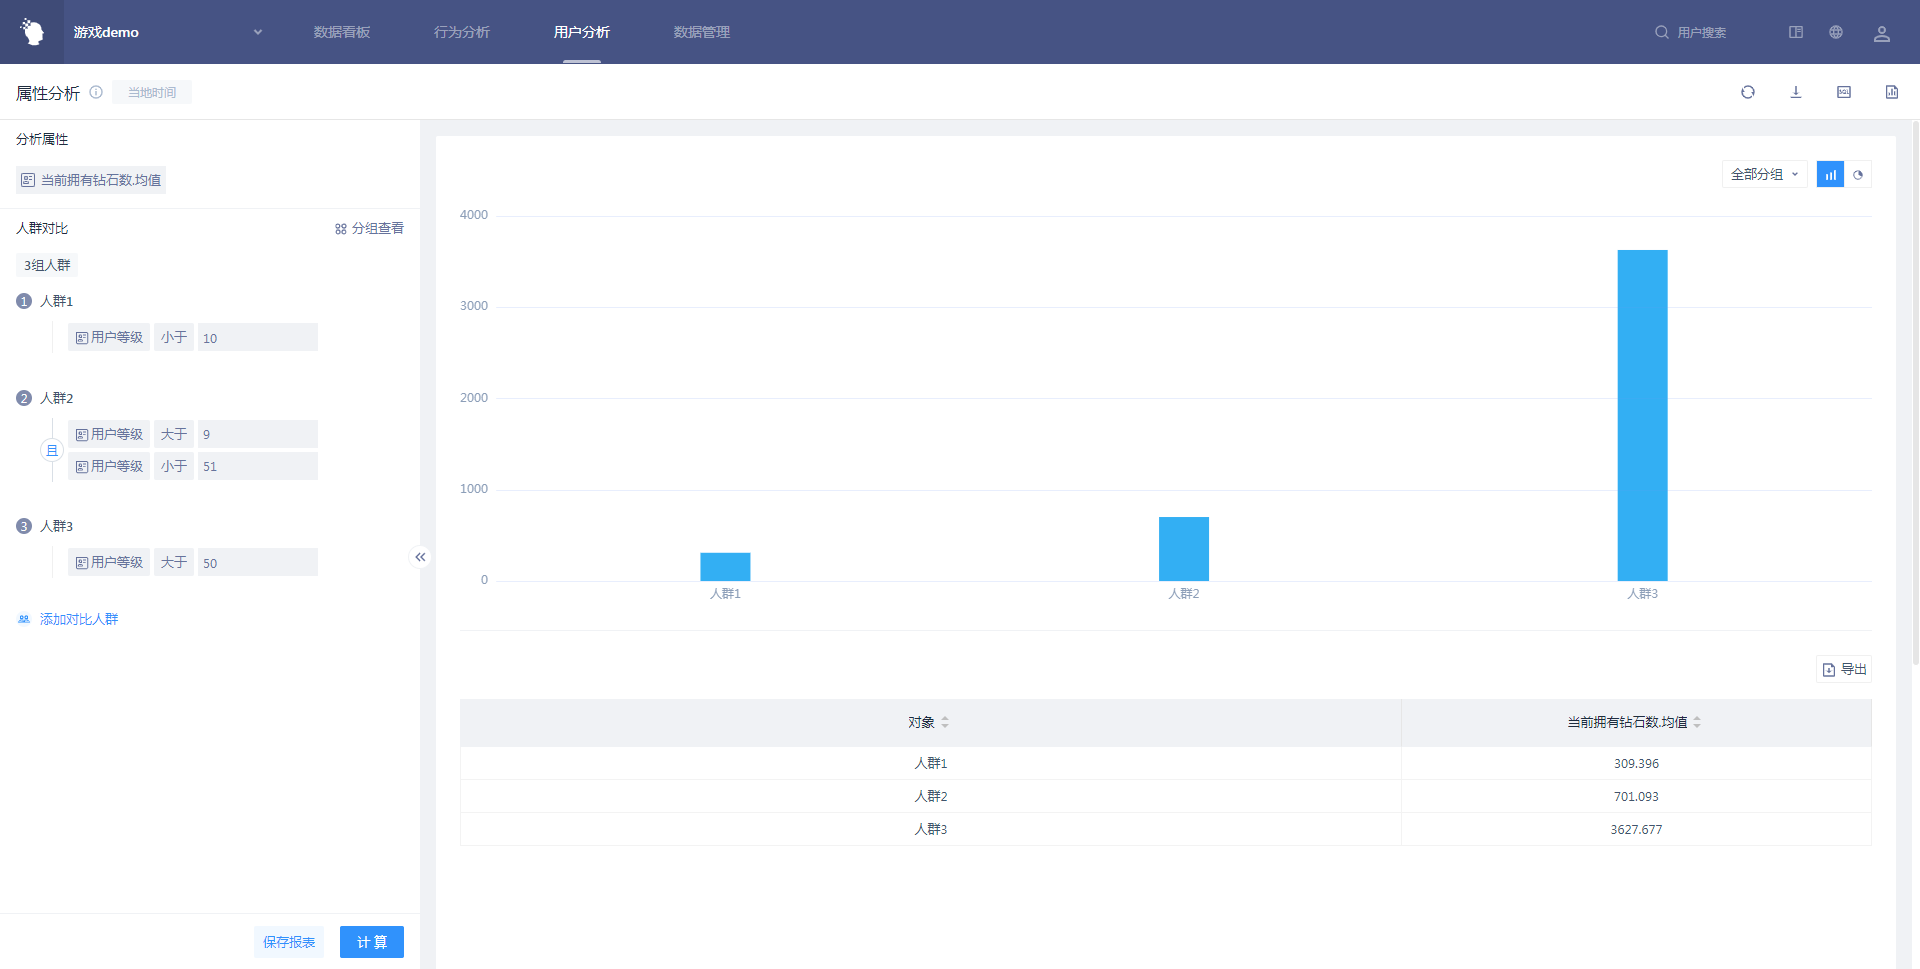Open the 全部分组 dropdown
This screenshot has width=1920, height=969.
point(1763,175)
